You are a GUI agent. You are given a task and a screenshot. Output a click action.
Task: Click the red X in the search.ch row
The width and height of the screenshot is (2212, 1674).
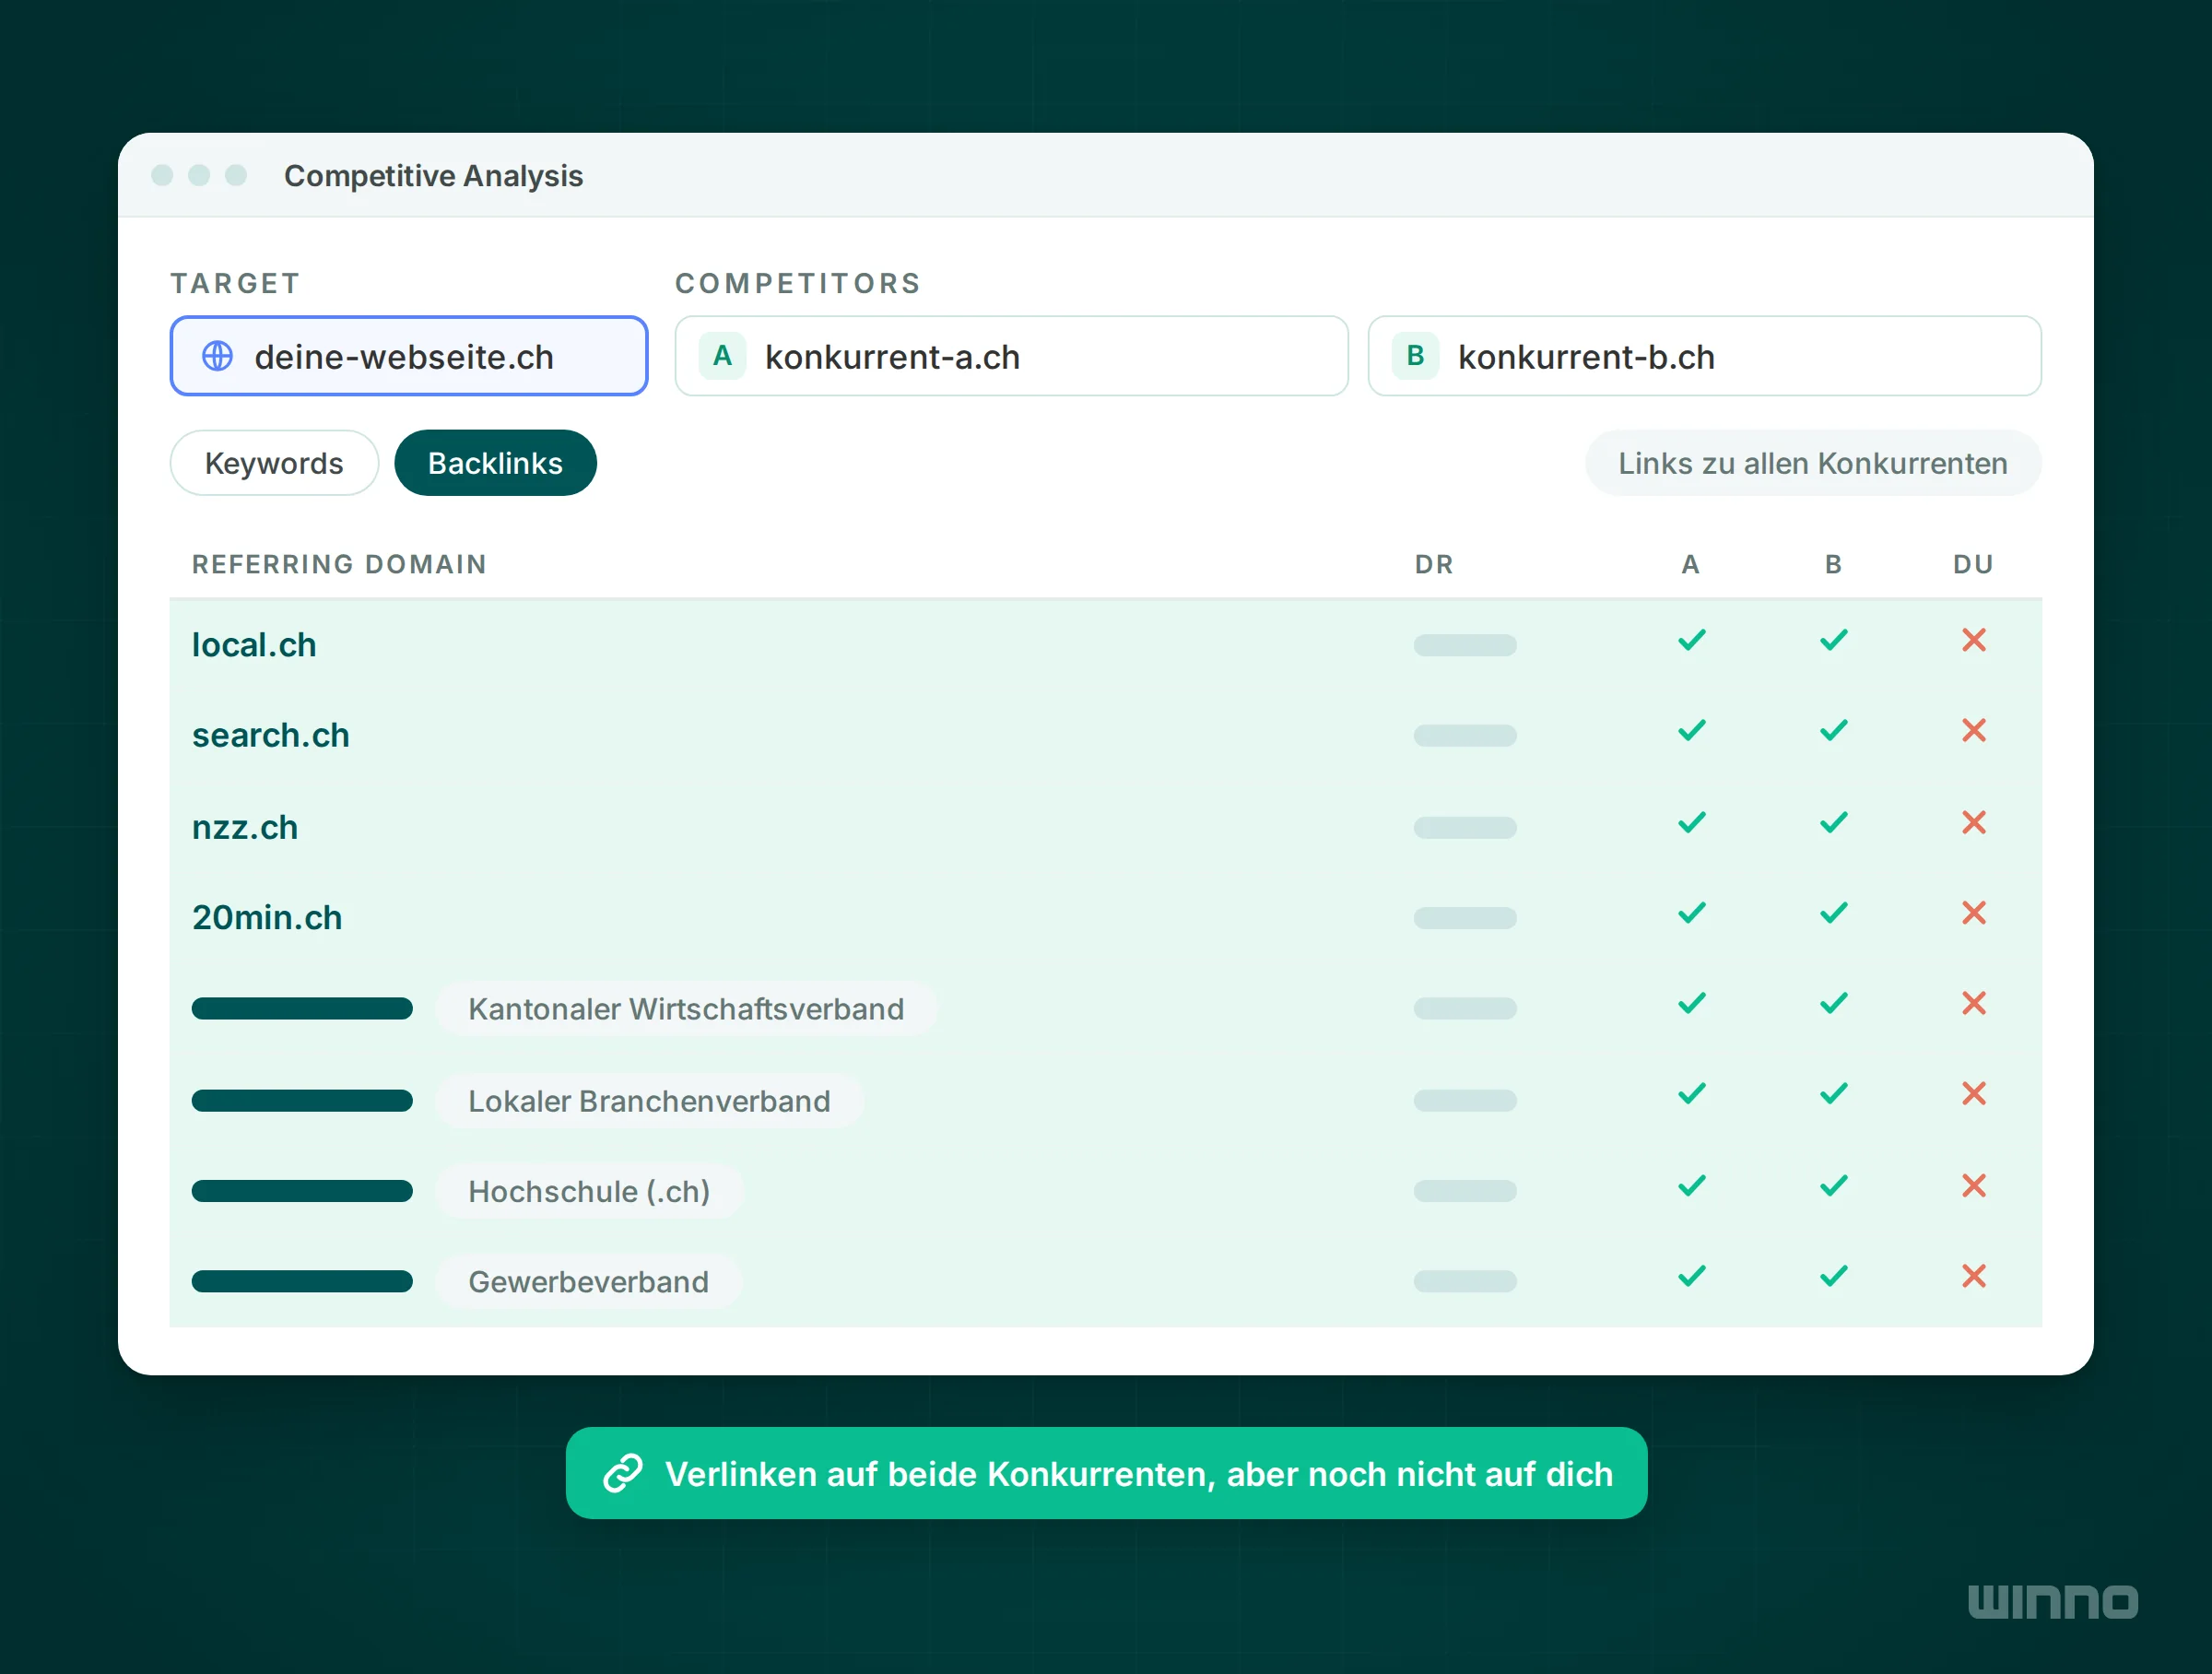tap(1973, 730)
